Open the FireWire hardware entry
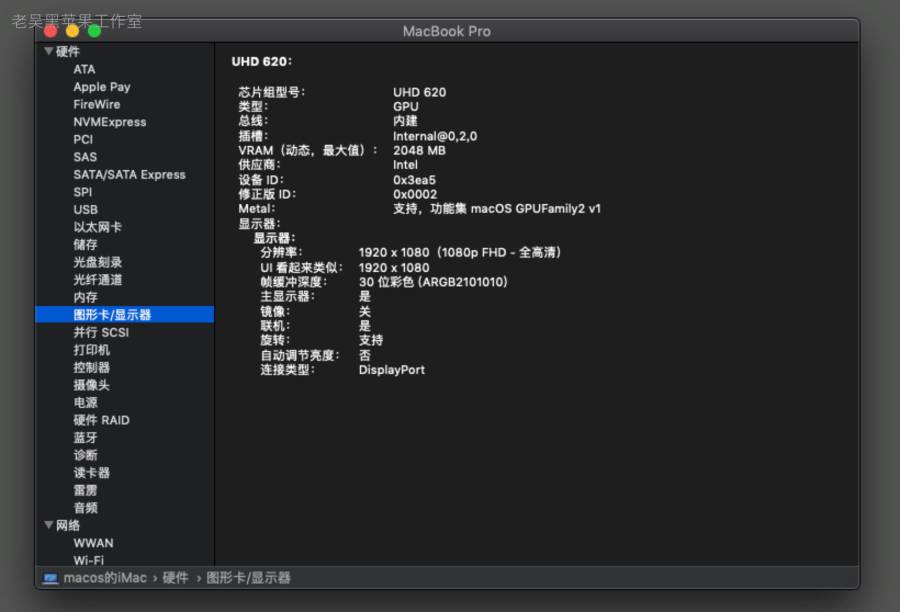This screenshot has width=900, height=612. point(96,104)
